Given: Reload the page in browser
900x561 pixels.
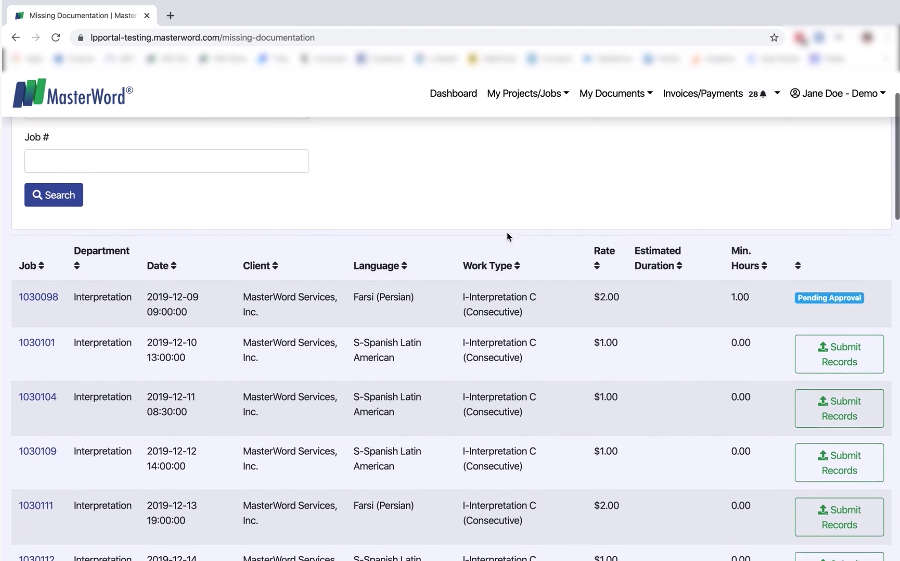Looking at the screenshot, I should [56, 38].
